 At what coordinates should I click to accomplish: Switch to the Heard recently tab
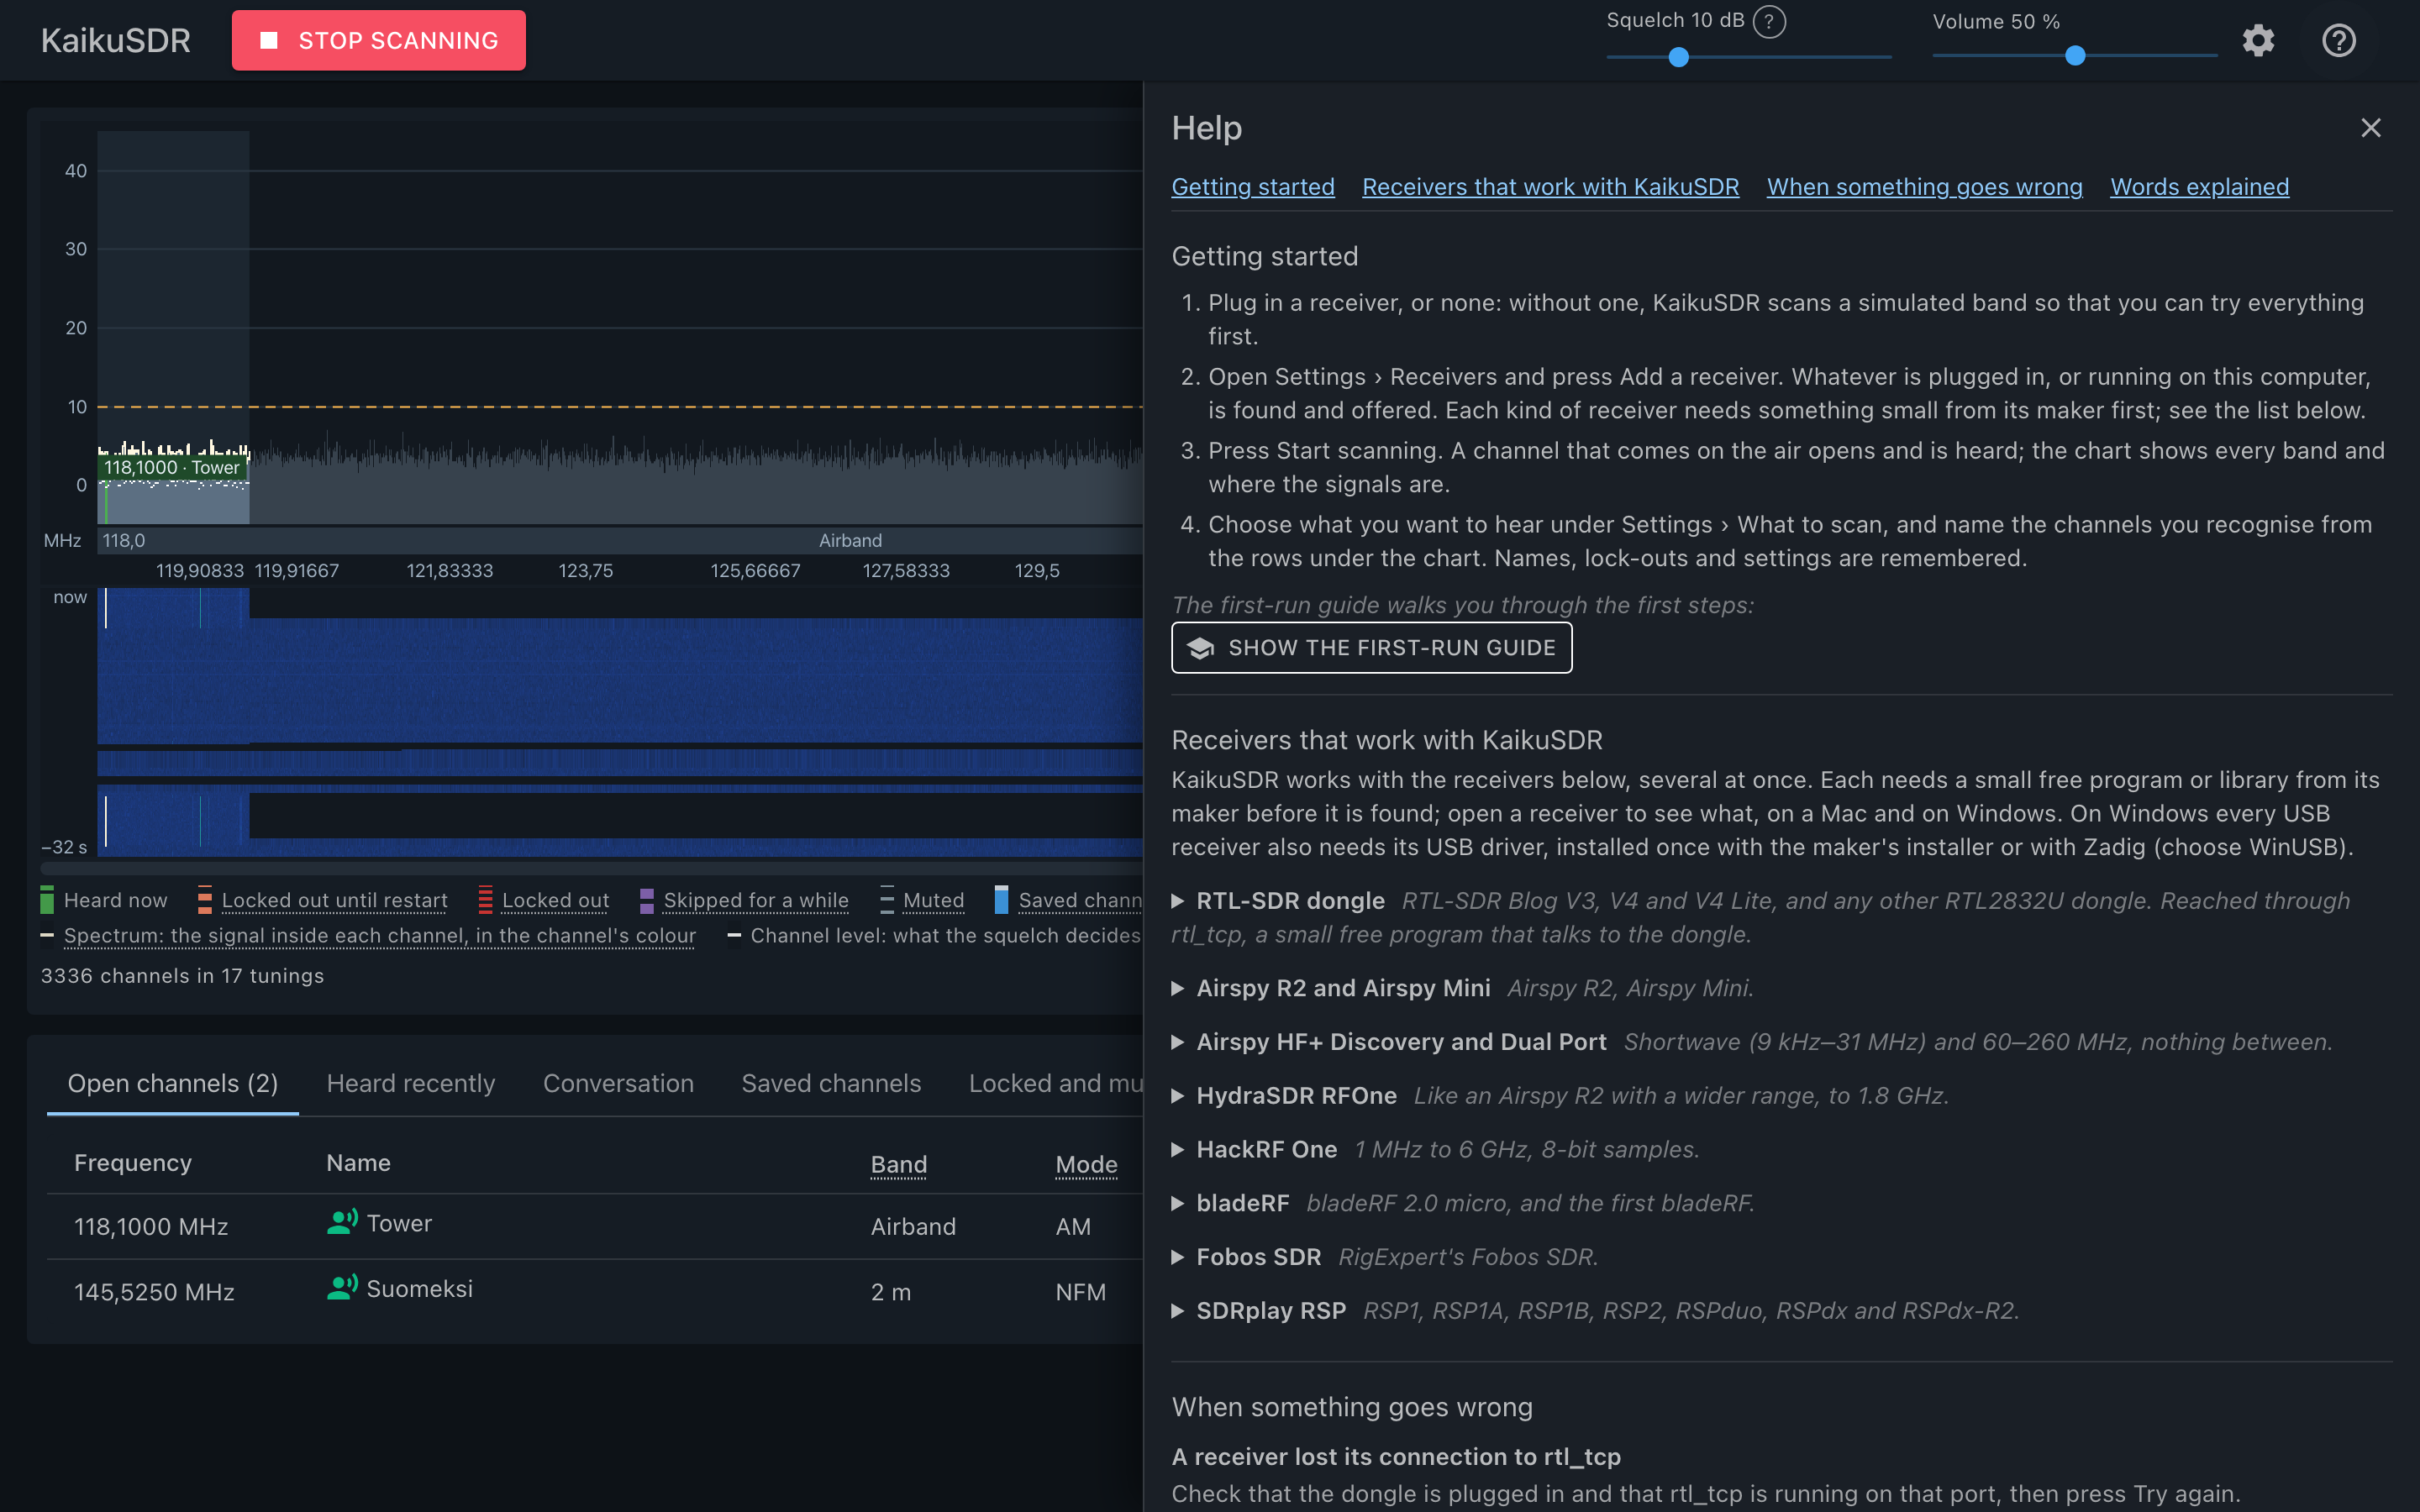coord(411,1084)
